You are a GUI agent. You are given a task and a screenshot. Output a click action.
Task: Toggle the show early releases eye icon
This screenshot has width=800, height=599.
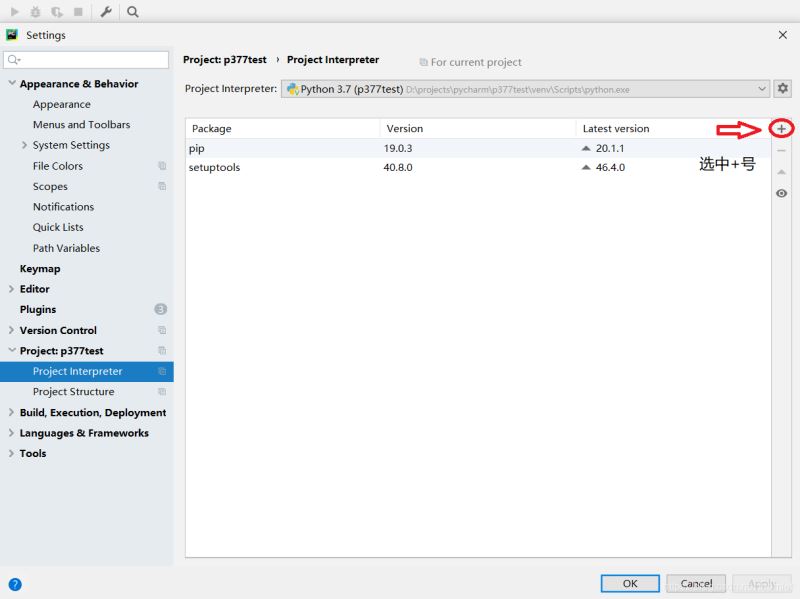click(781, 193)
